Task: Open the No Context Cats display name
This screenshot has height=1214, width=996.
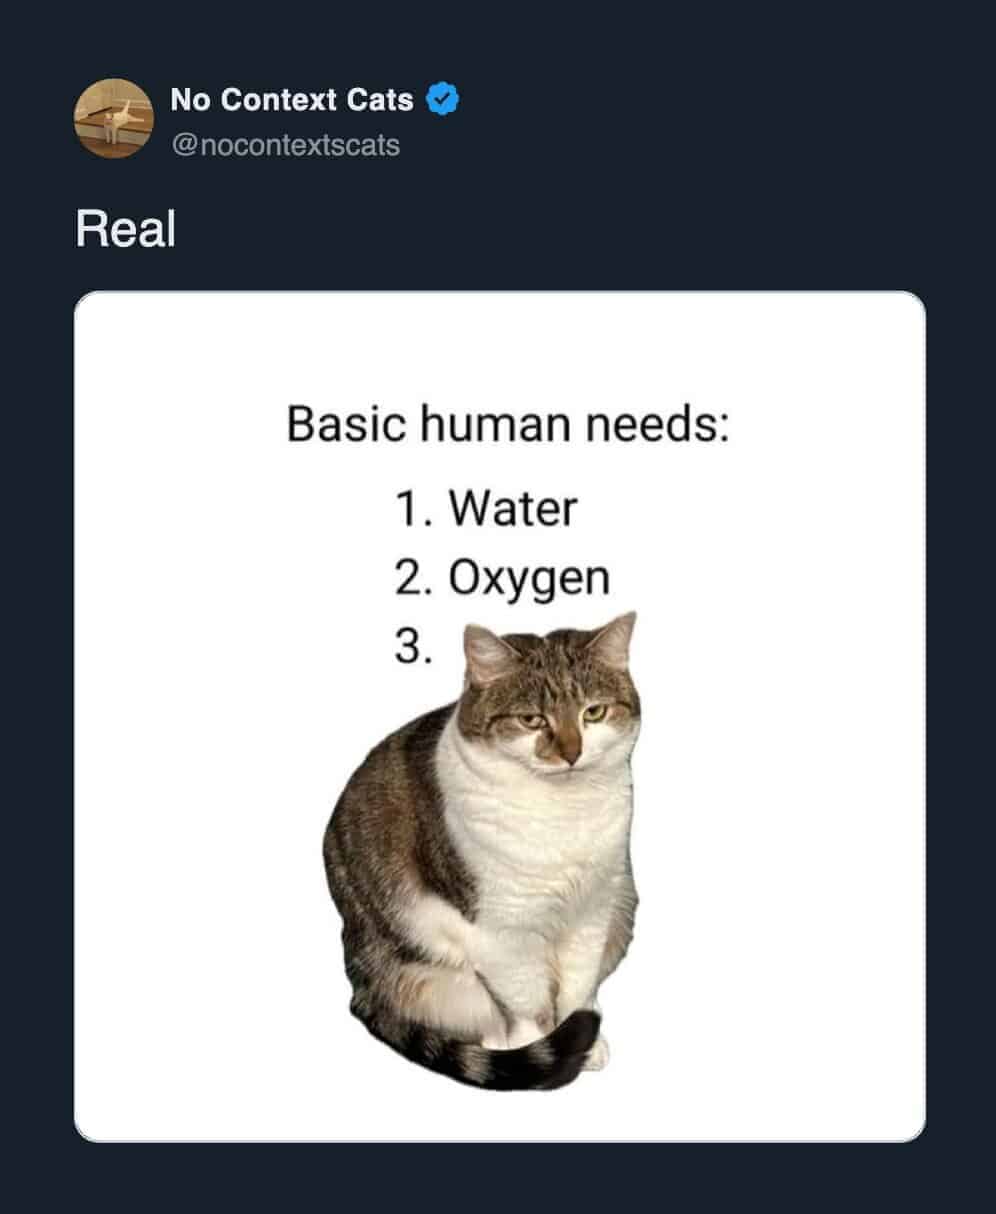Action: click(291, 100)
